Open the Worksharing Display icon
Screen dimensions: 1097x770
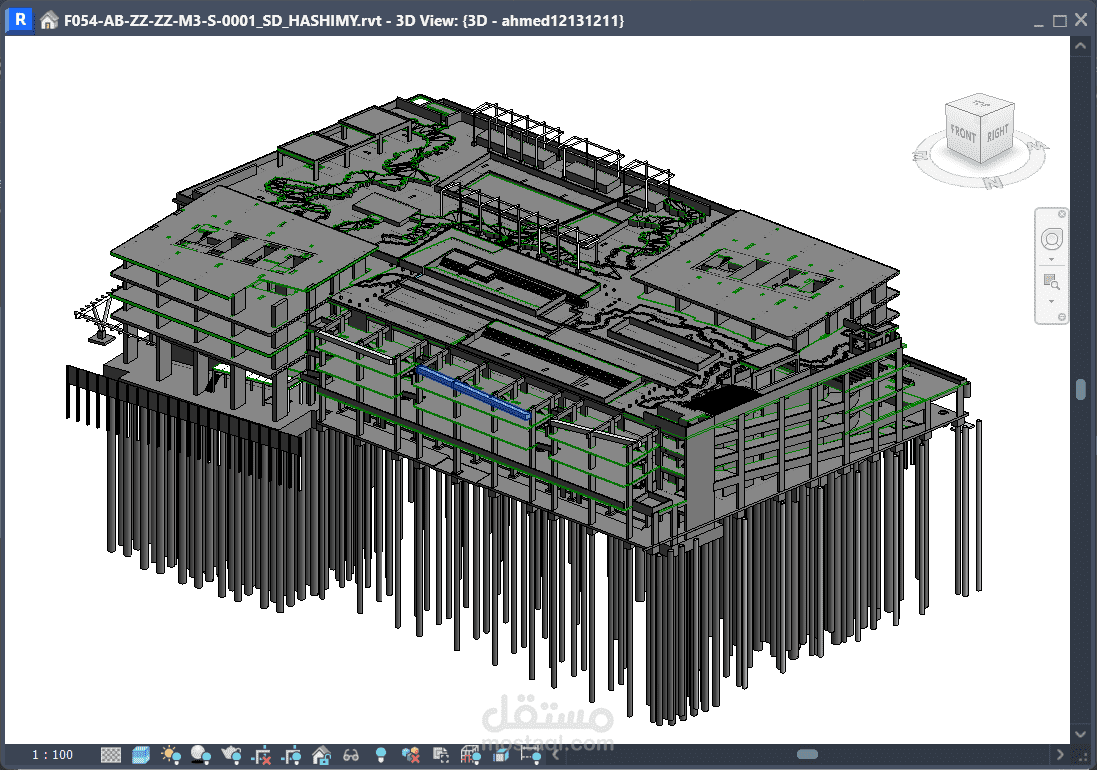[411, 755]
